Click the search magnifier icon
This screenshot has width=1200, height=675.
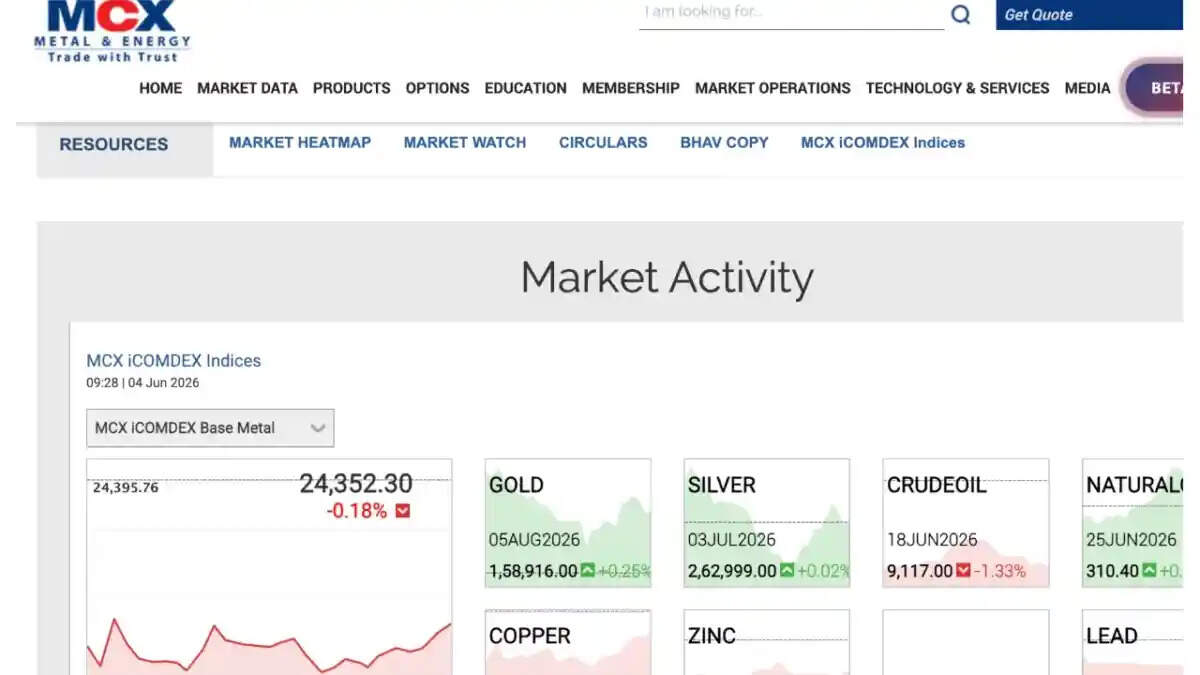point(960,14)
